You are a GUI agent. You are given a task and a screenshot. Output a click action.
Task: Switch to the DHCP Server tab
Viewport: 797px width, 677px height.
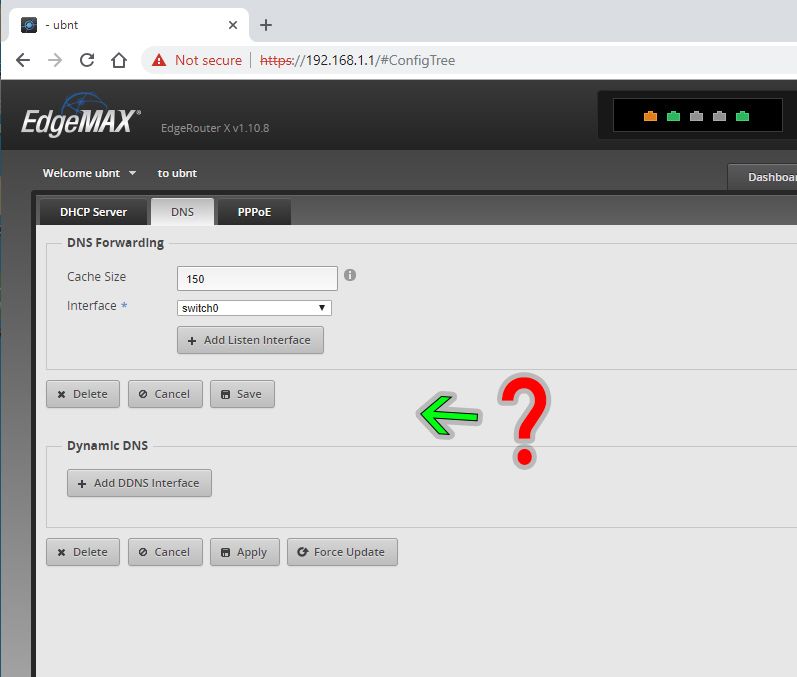point(93,212)
